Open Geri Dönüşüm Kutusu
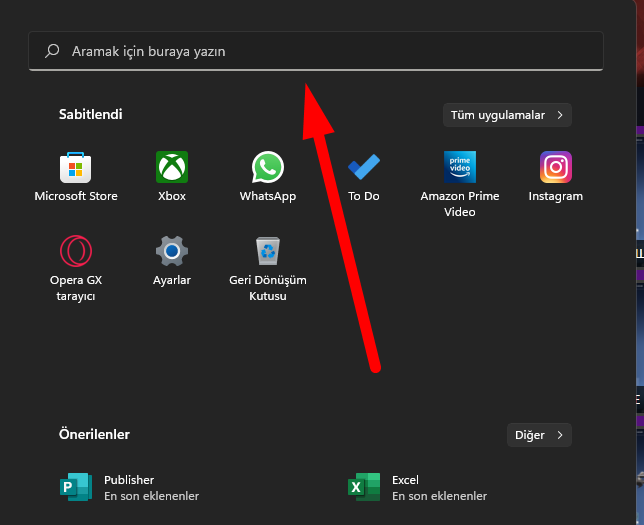This screenshot has height=525, width=644. (x=268, y=268)
